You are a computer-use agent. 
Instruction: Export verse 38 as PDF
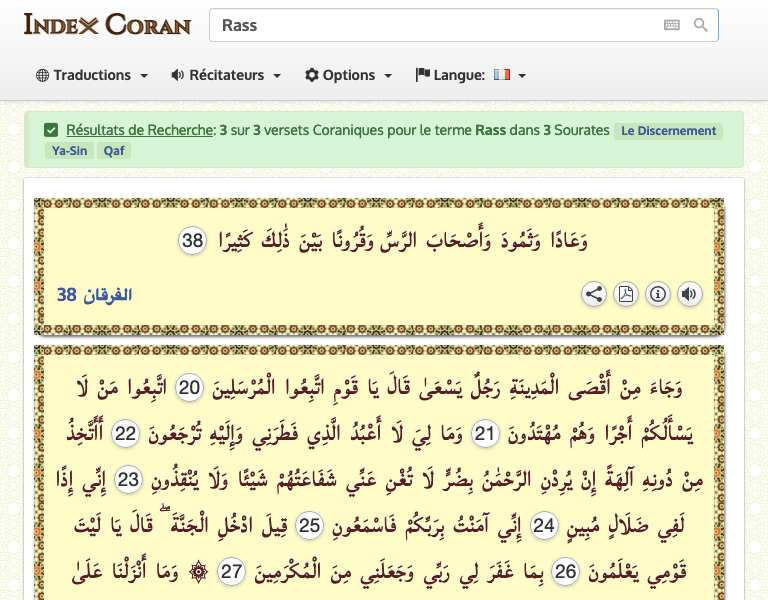tap(626, 294)
